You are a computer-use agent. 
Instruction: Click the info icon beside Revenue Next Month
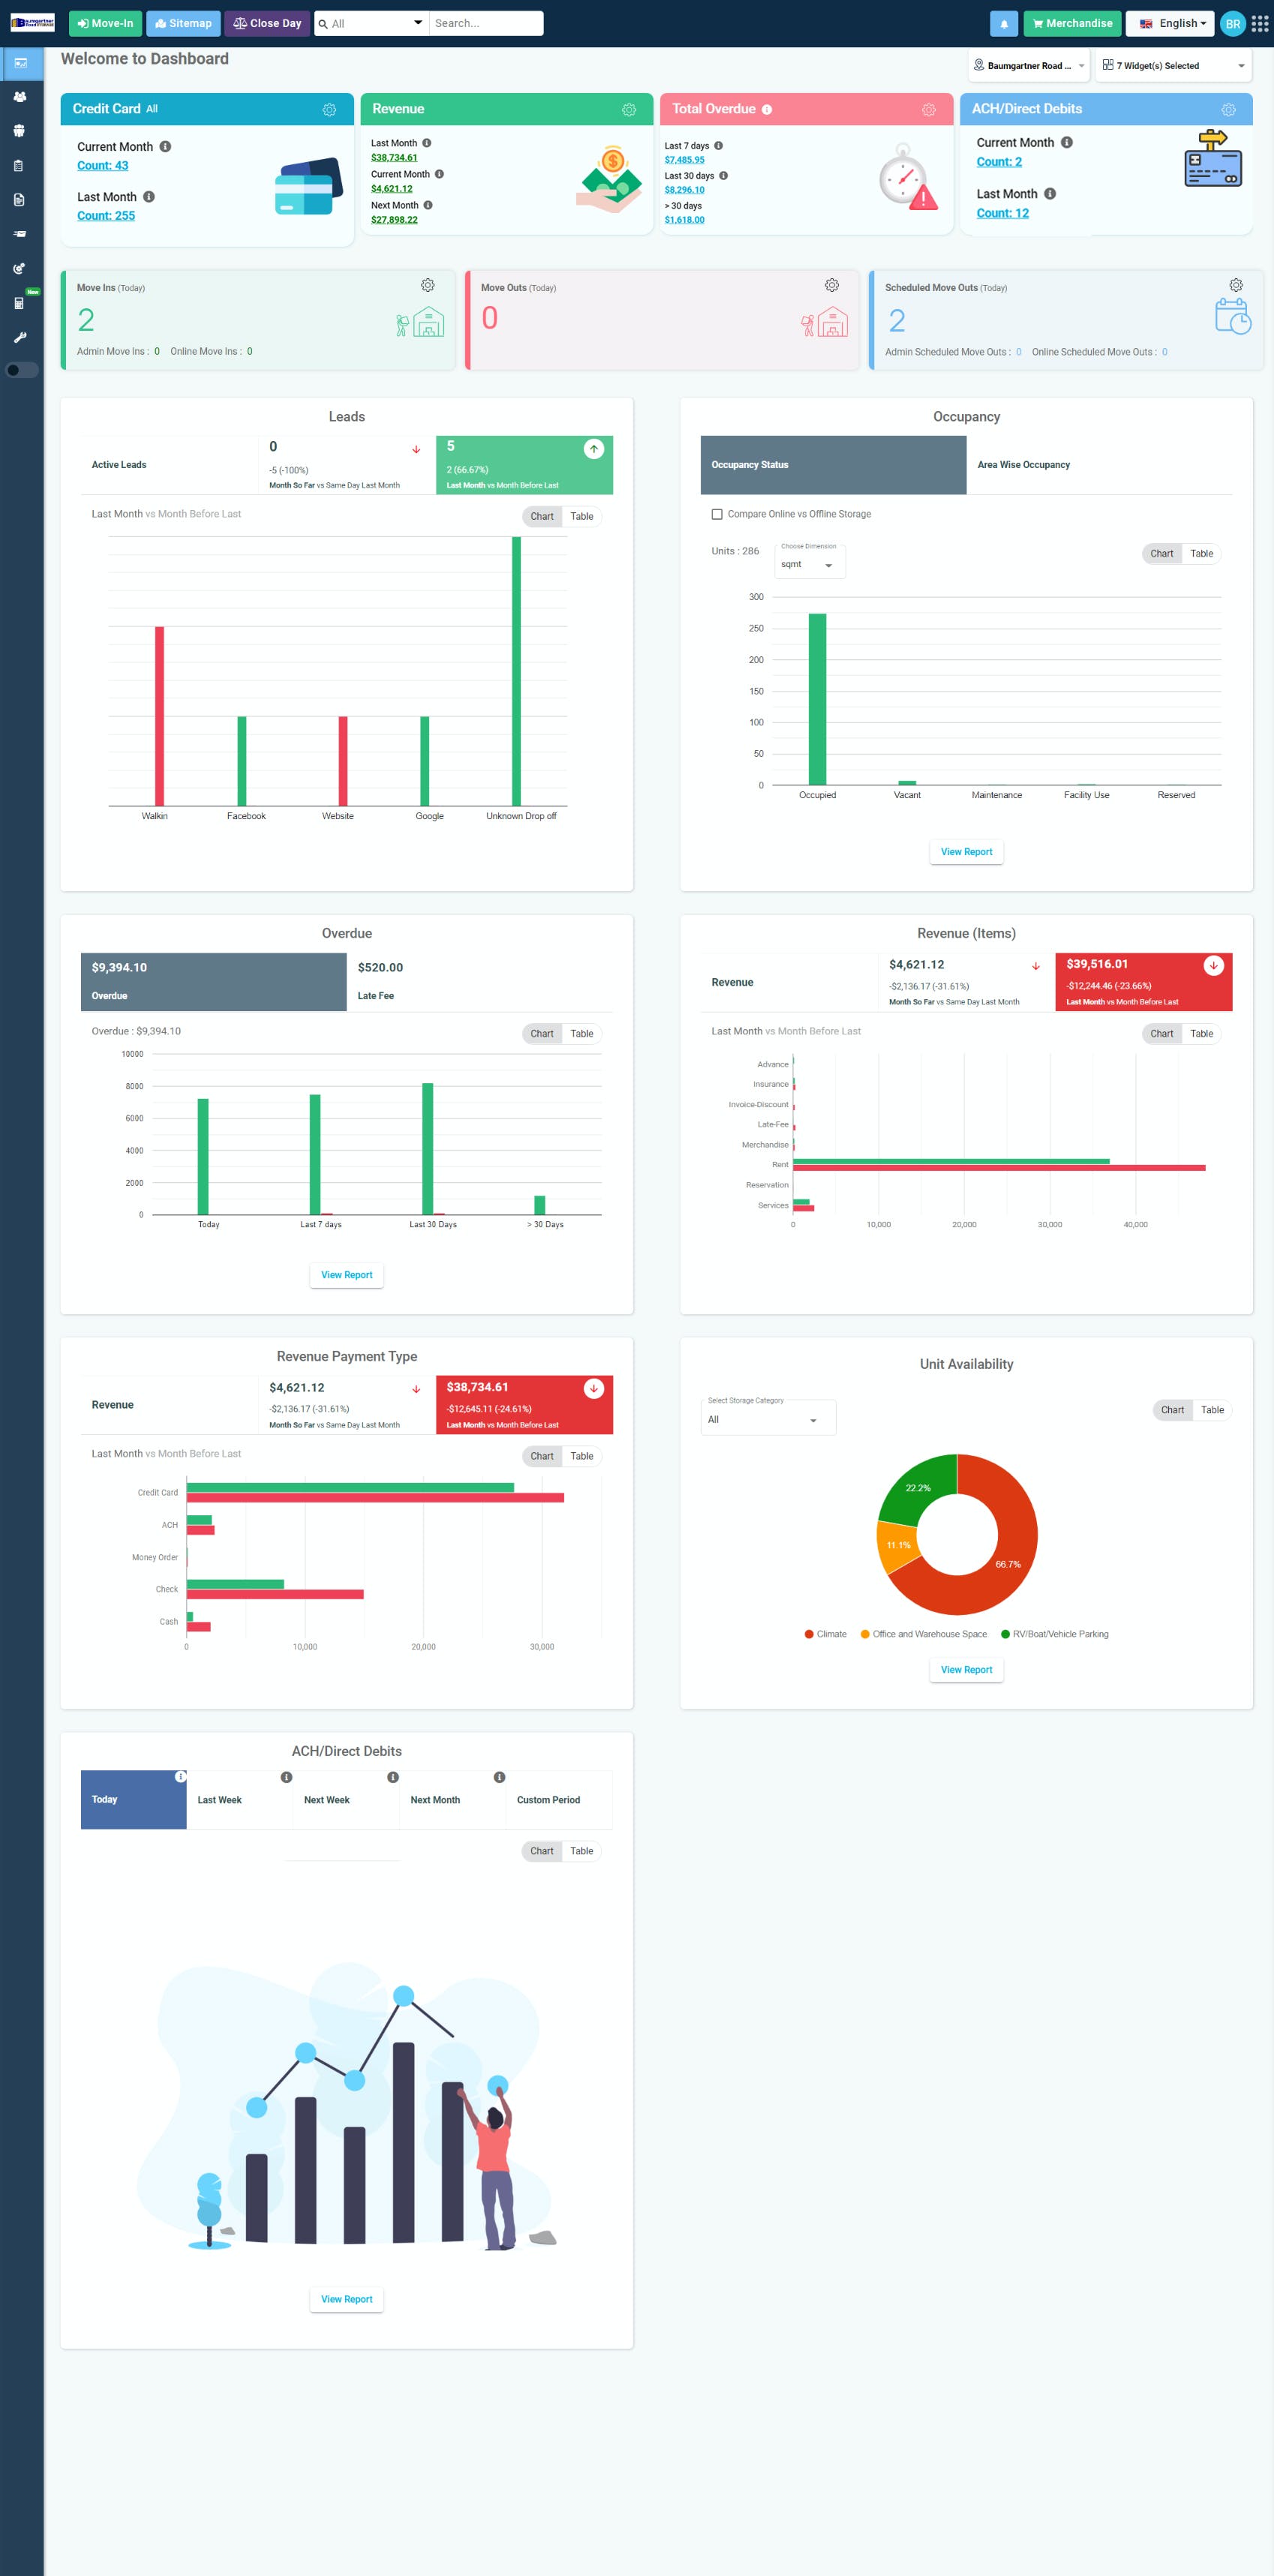pos(428,205)
